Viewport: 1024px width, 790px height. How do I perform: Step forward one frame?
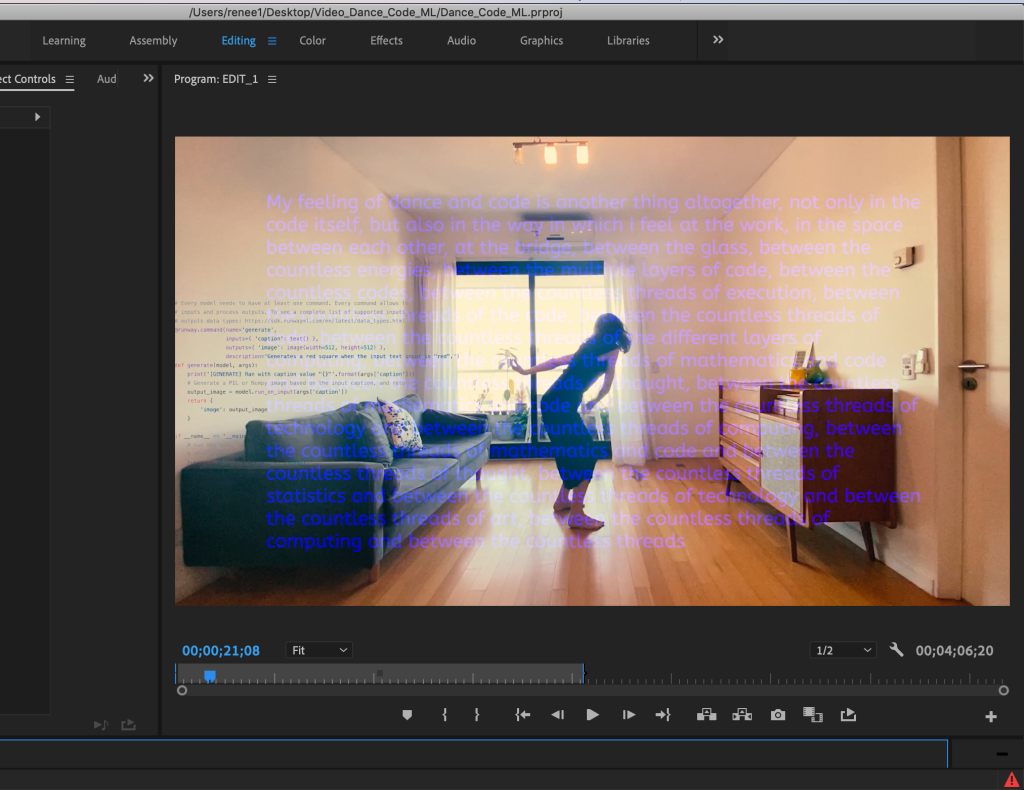pos(628,715)
